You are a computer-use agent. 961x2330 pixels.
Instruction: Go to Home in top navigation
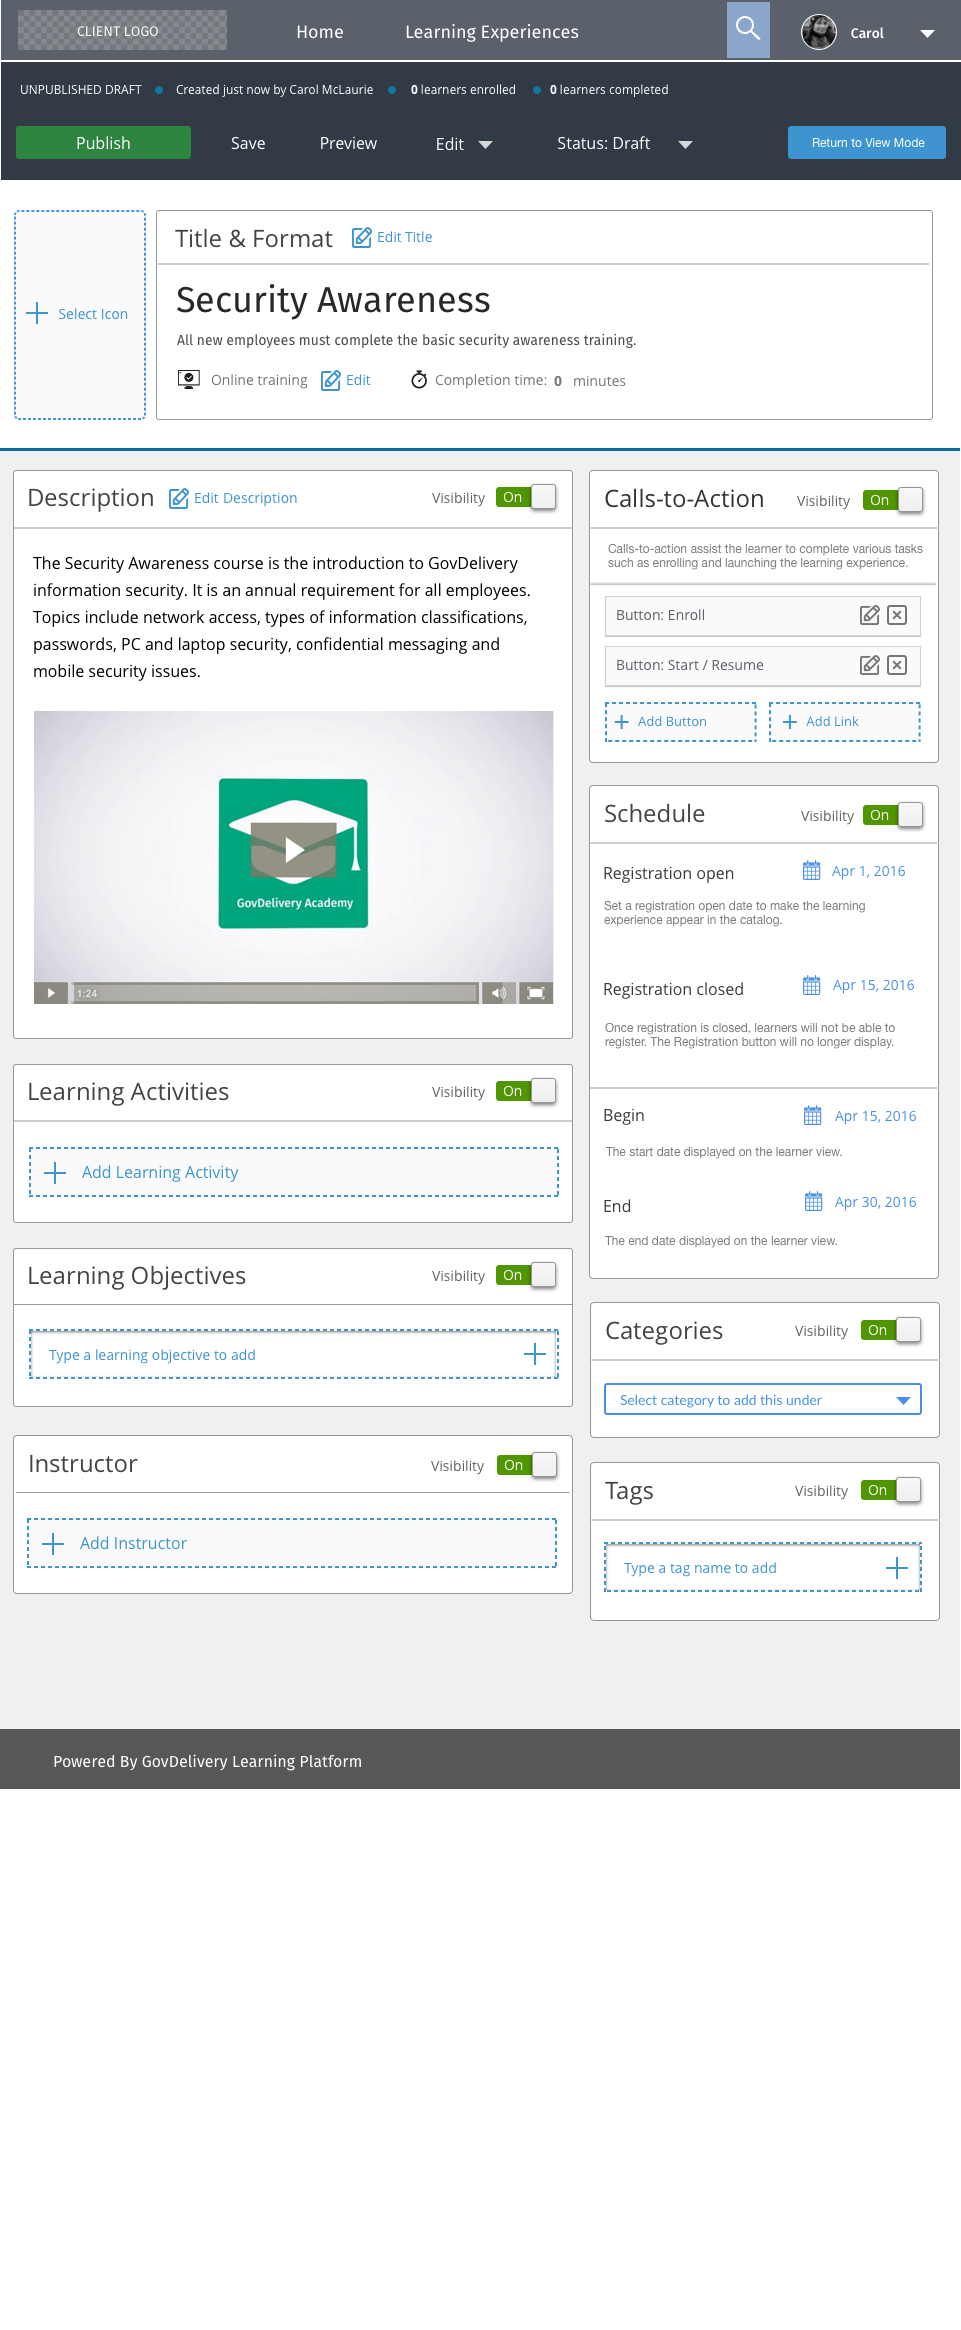320,32
